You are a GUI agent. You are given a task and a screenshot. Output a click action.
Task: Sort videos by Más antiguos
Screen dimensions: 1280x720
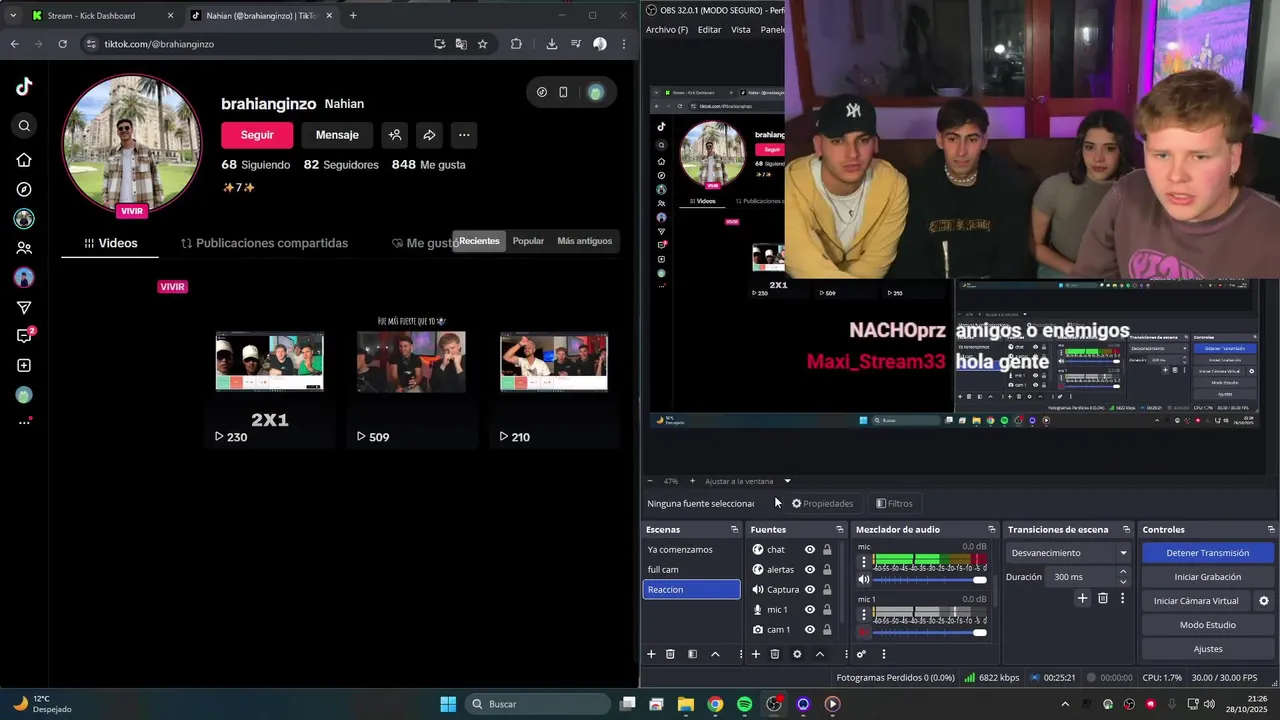584,241
